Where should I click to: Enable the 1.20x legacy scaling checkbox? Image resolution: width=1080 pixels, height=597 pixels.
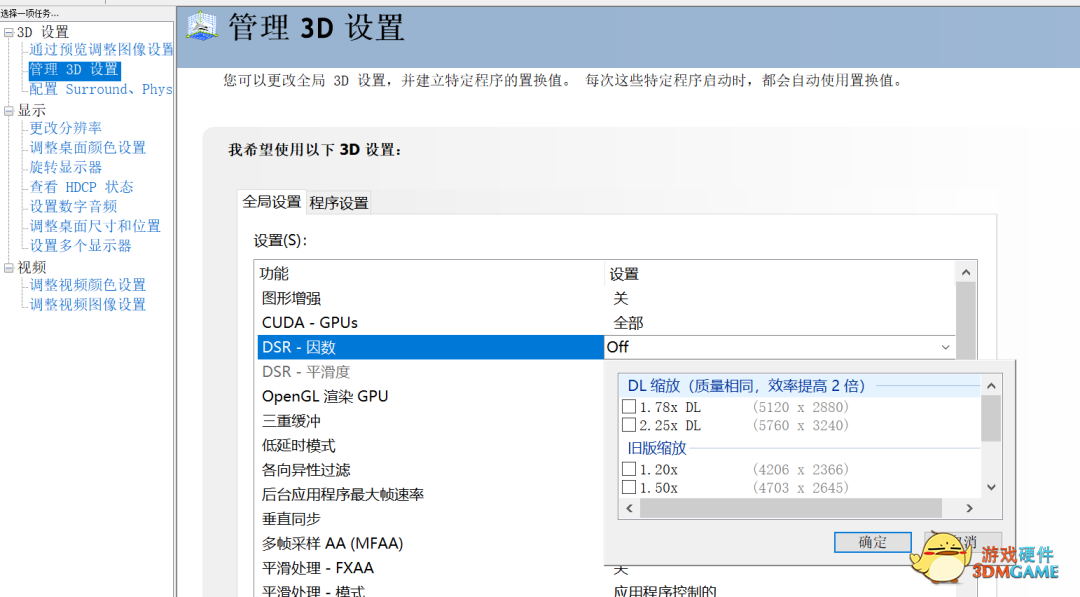point(629,469)
